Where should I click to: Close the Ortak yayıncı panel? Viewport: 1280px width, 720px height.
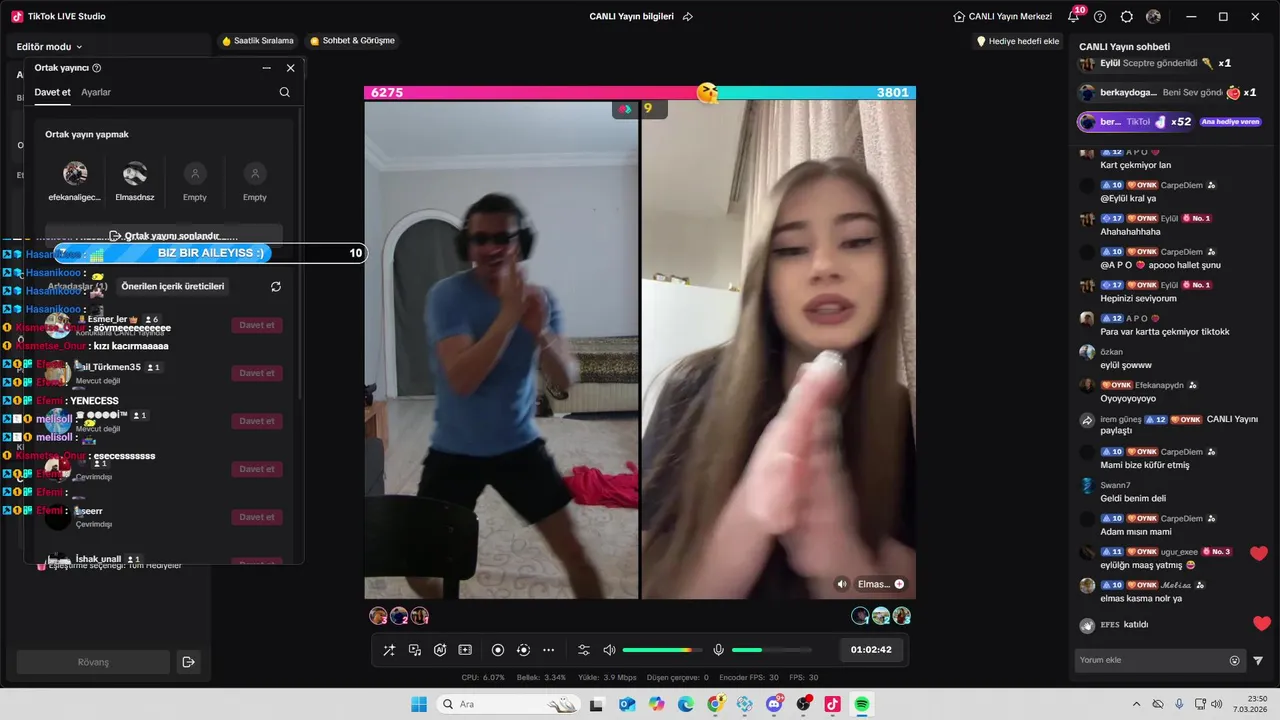tap(291, 68)
